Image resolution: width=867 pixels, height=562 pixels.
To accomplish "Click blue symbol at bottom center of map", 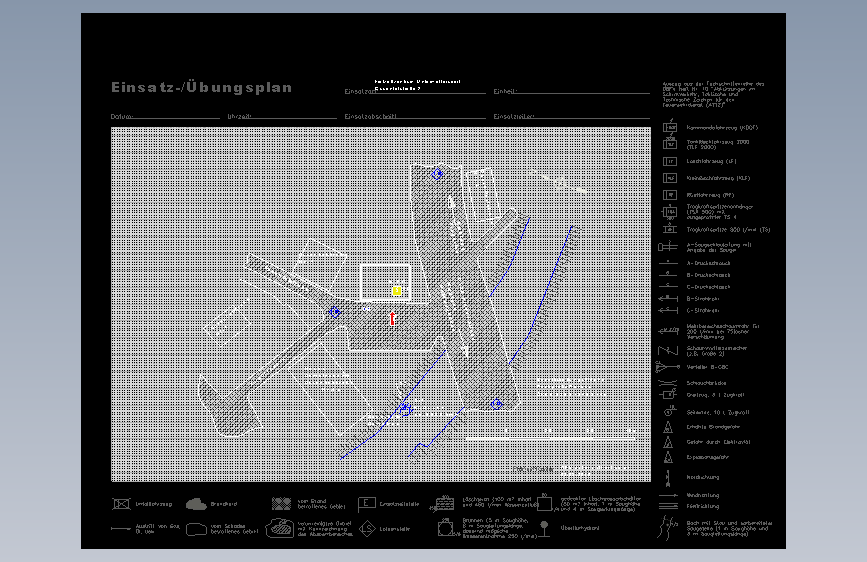I will pos(406,409).
